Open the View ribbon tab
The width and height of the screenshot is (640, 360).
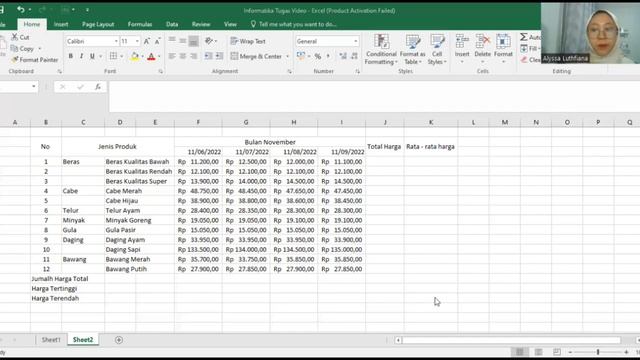click(x=230, y=24)
